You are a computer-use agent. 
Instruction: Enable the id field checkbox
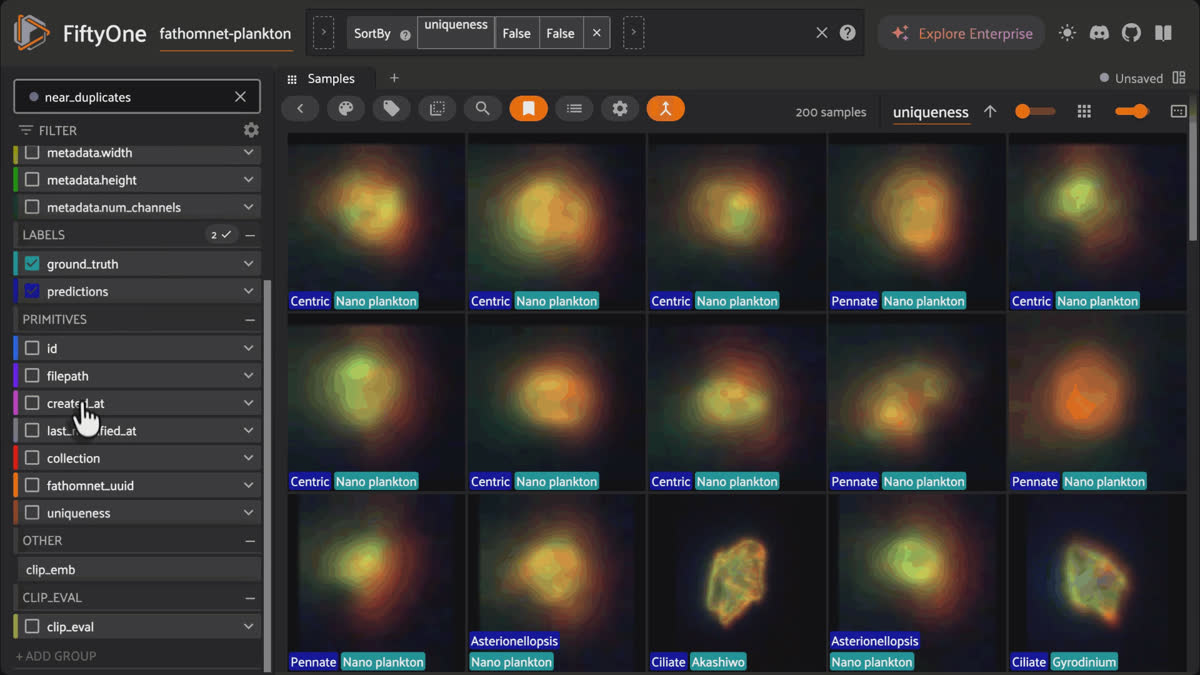(x=32, y=348)
